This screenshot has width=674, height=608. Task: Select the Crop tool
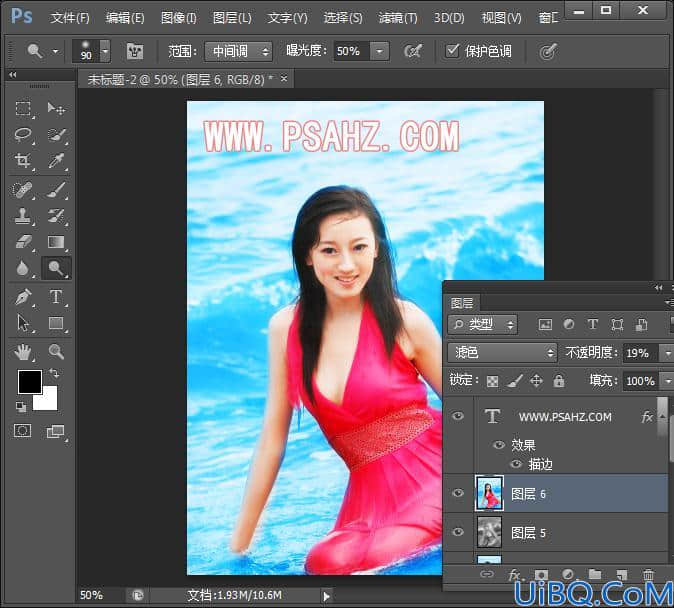coord(23,161)
